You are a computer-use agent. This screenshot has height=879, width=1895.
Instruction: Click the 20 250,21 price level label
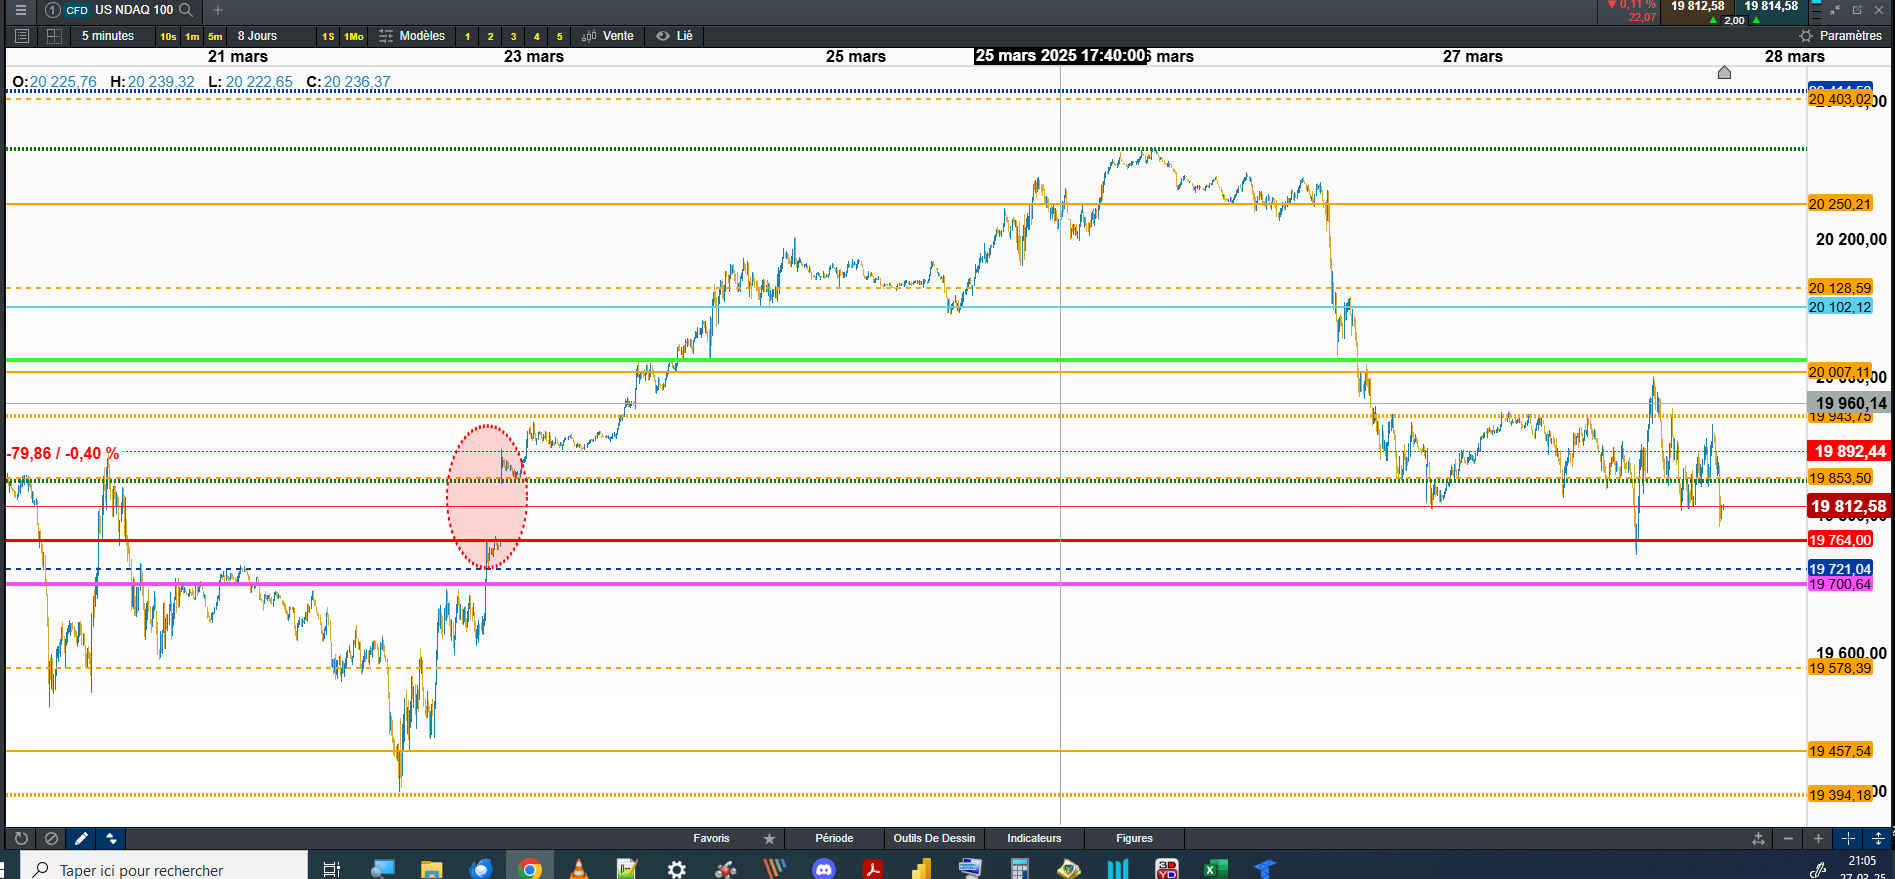1840,204
